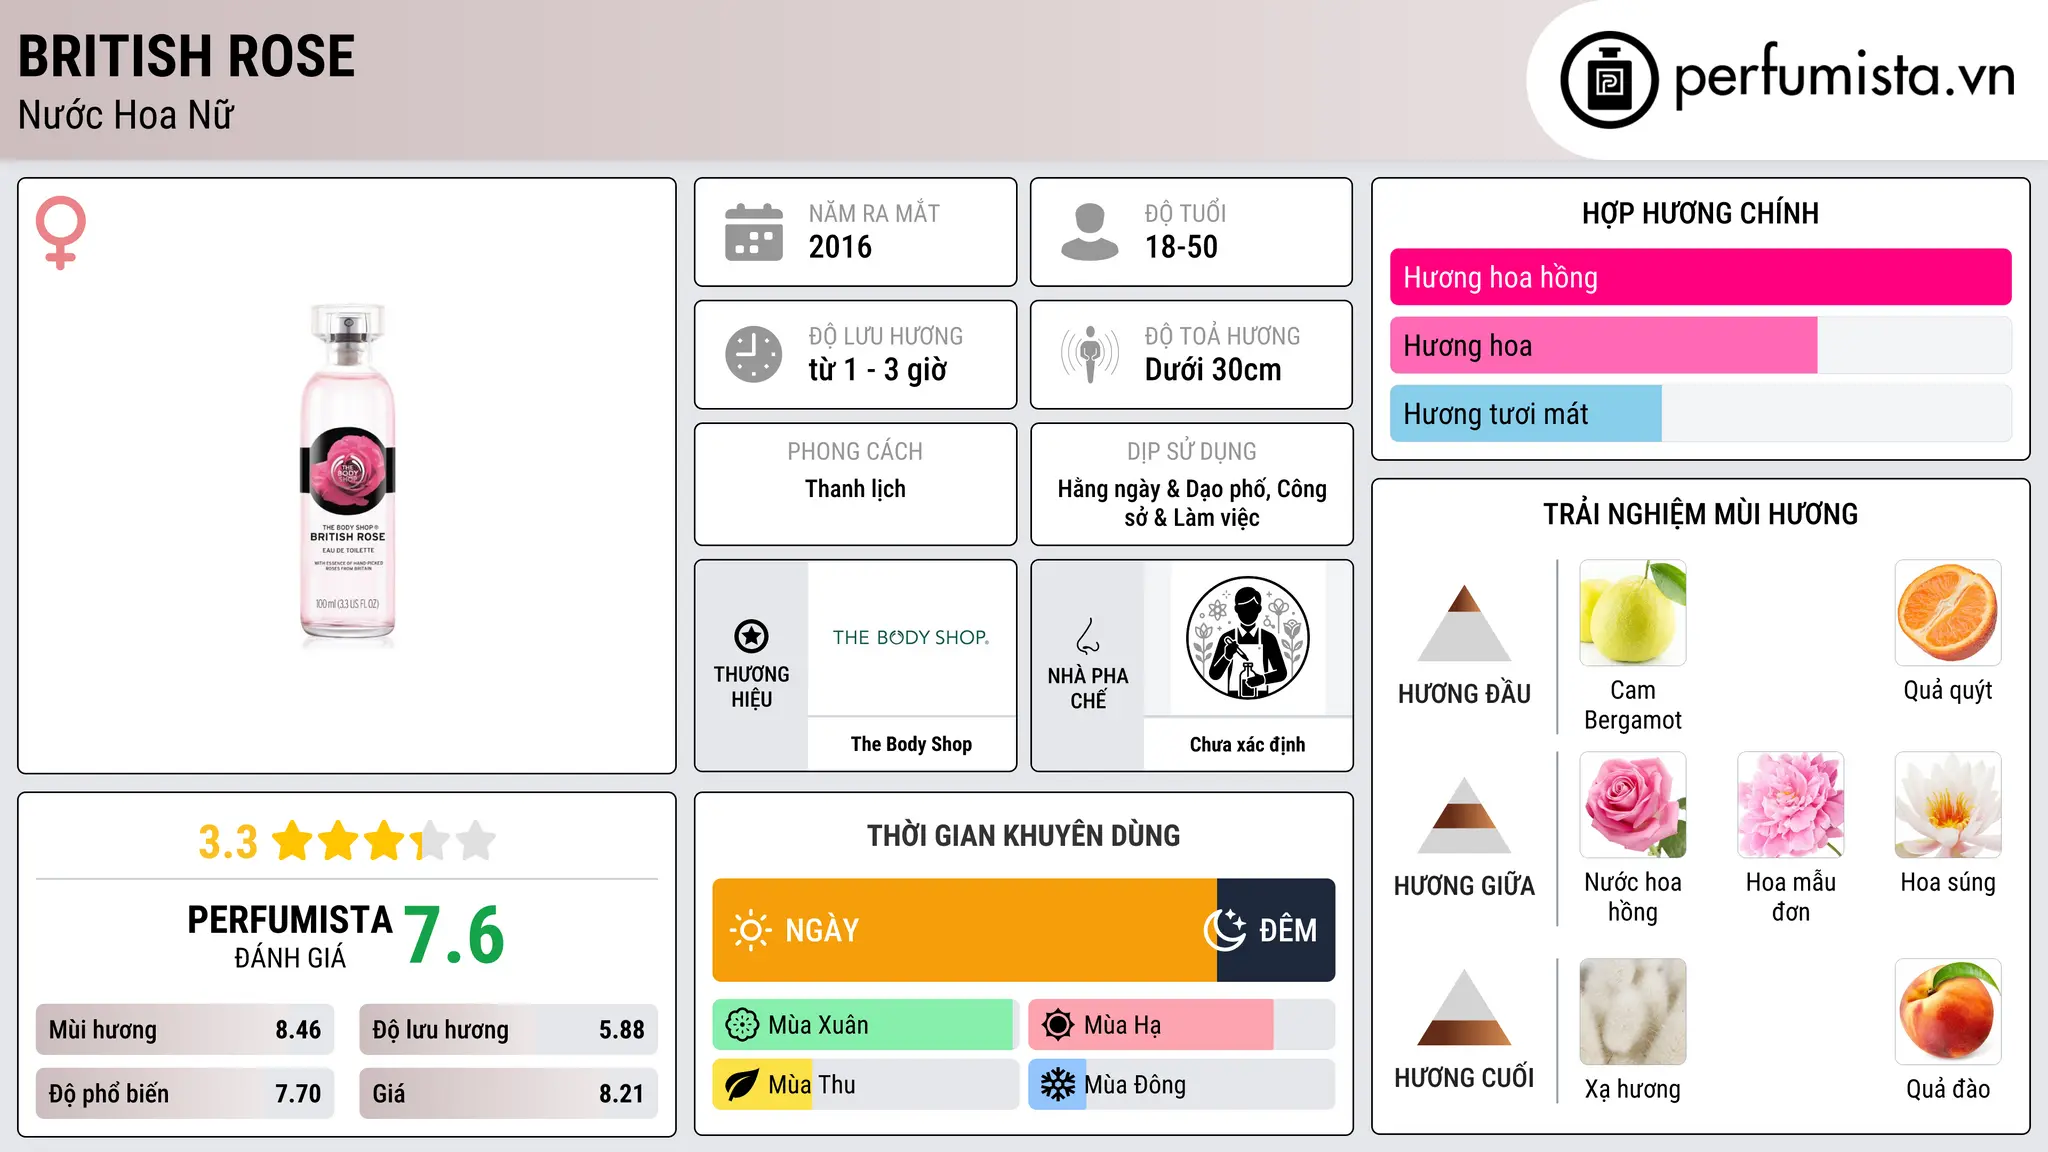Image resolution: width=2048 pixels, height=1152 pixels.
Task: Click the pyramid icon above Hương đầu
Action: 1464,623
